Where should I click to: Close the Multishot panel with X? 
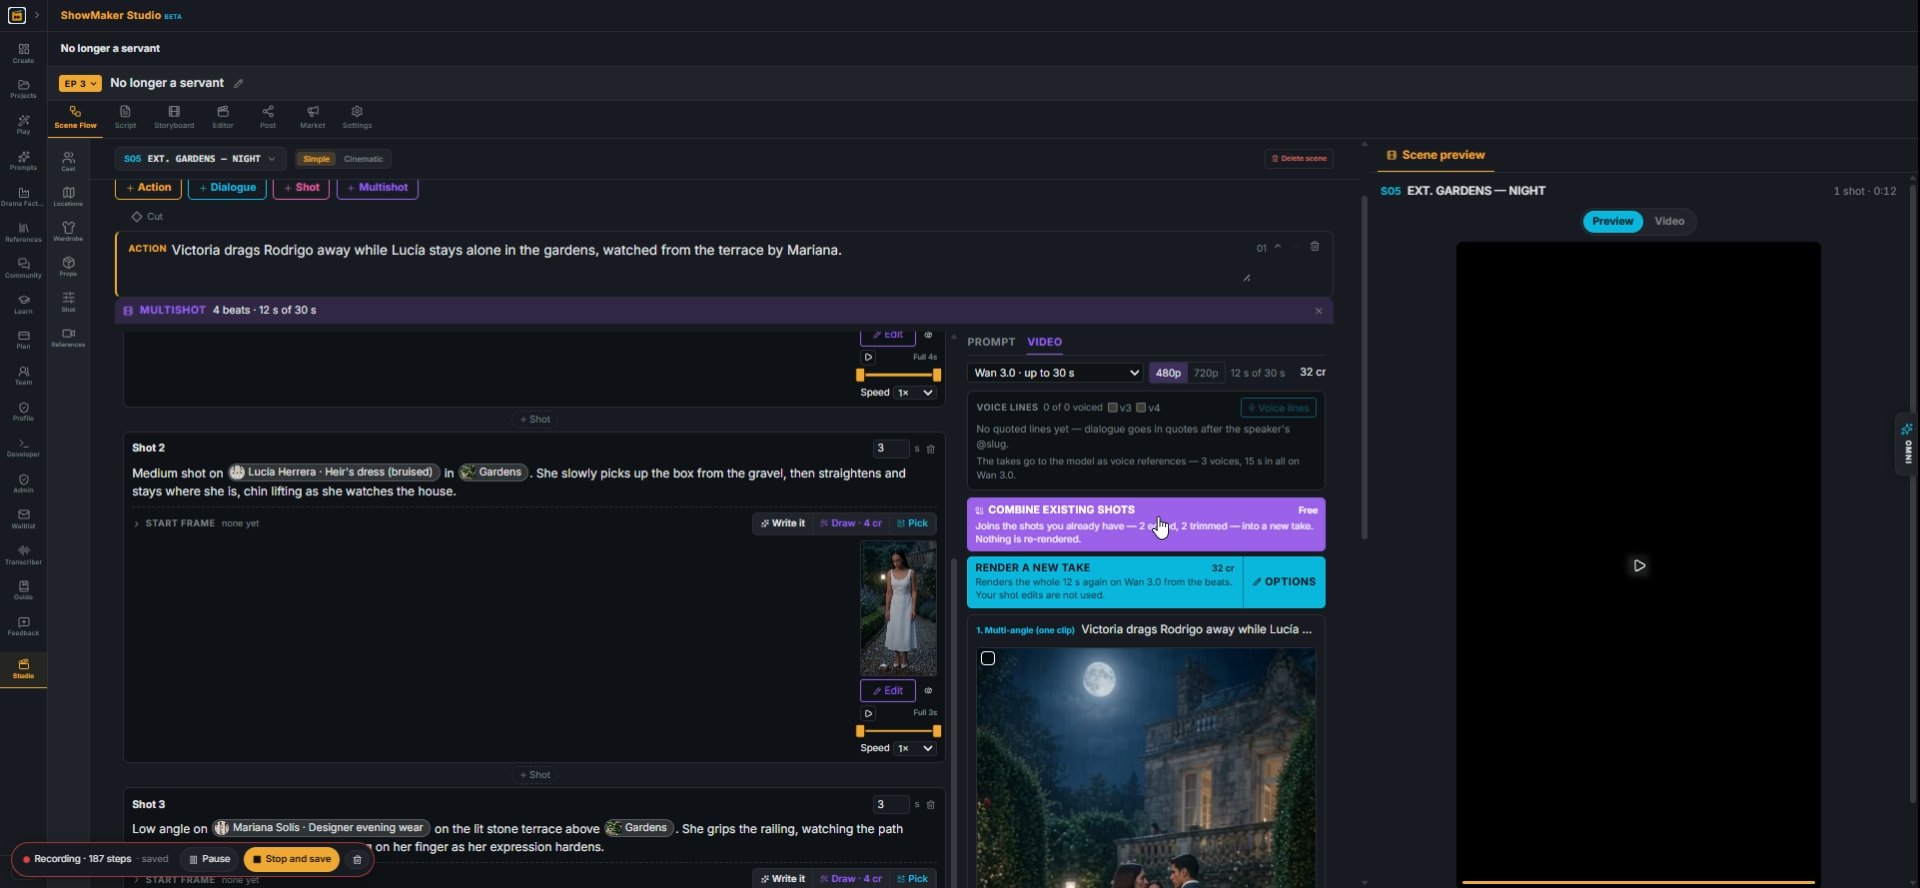coord(1318,311)
